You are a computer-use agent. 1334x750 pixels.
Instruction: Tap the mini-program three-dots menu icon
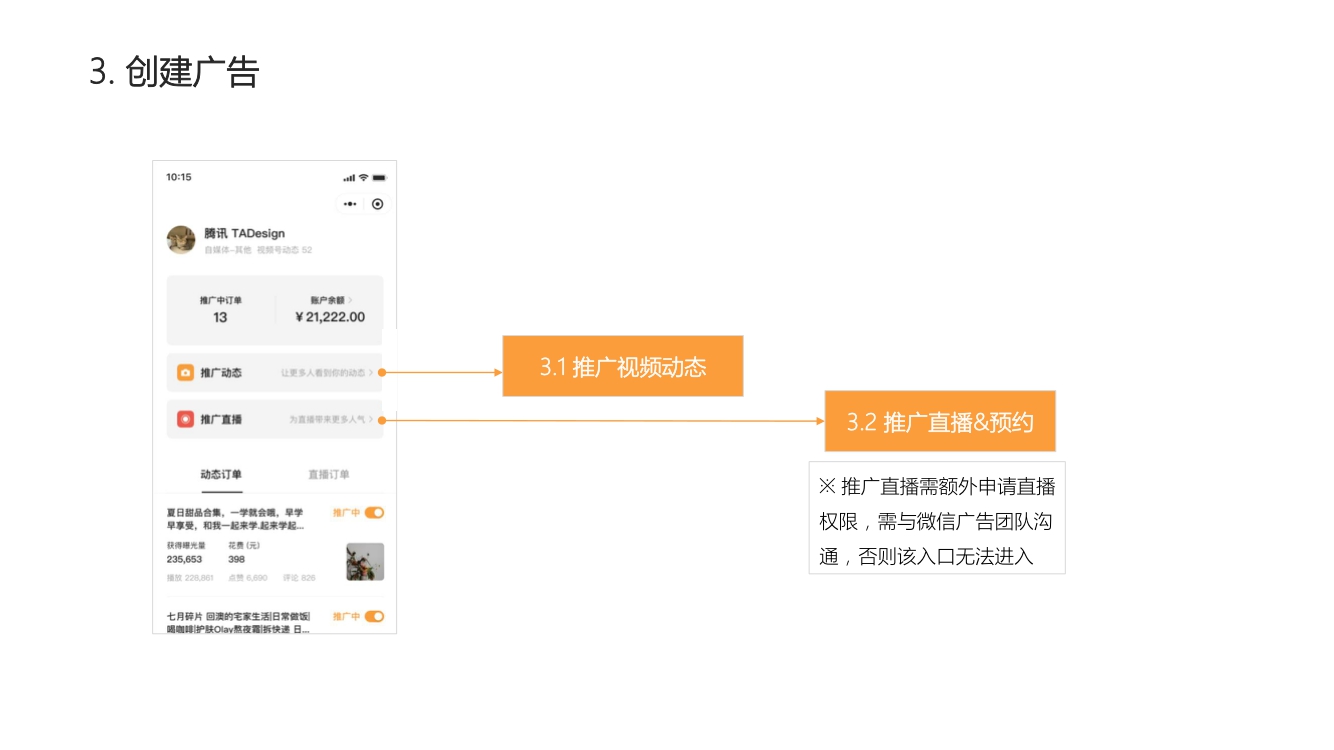click(x=350, y=204)
